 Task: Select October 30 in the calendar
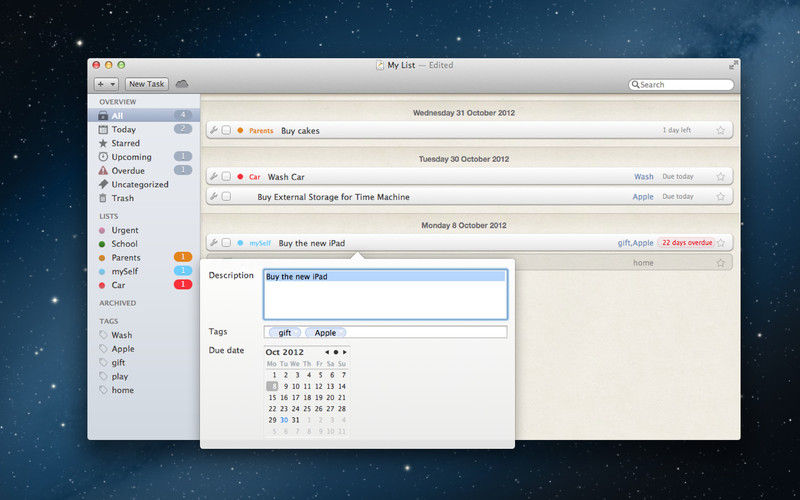tap(284, 420)
